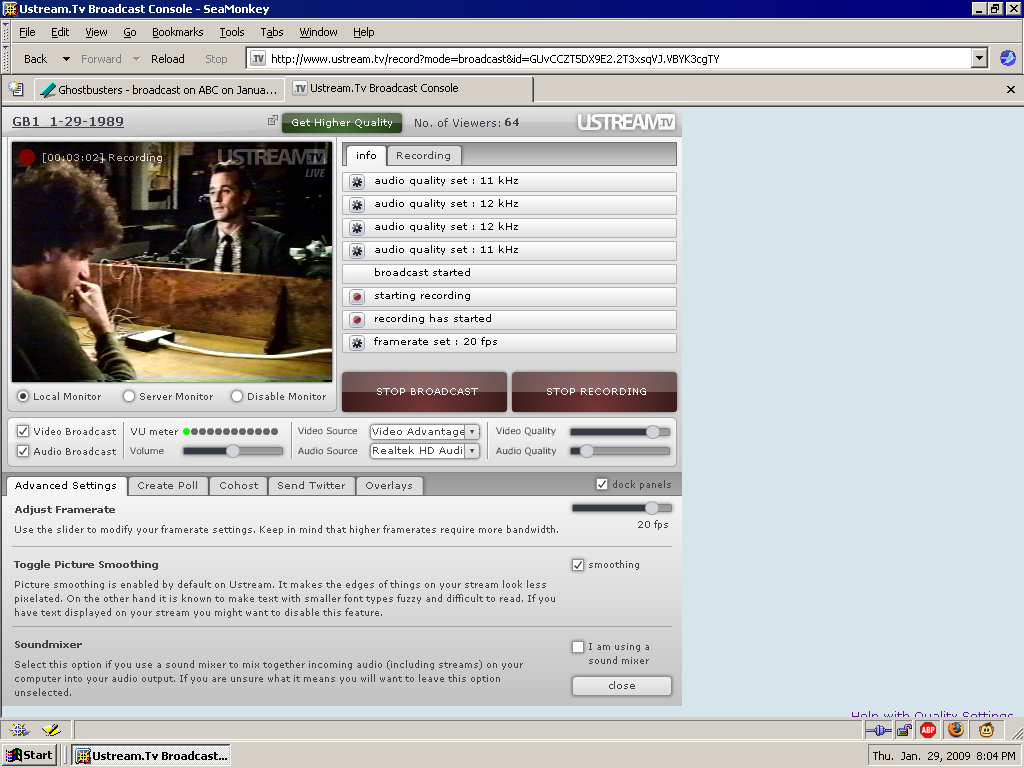Click the STOP RECORDING button
This screenshot has width=1024, height=768.
click(x=594, y=392)
